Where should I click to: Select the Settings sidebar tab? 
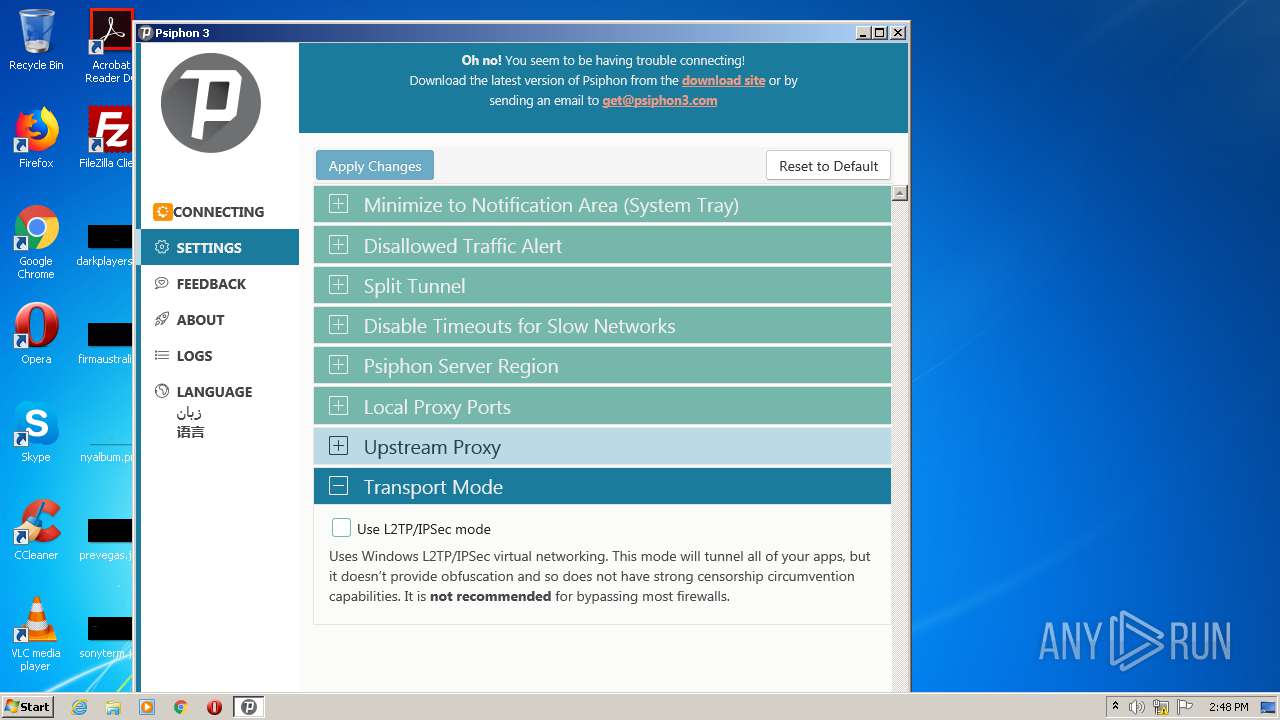(220, 248)
